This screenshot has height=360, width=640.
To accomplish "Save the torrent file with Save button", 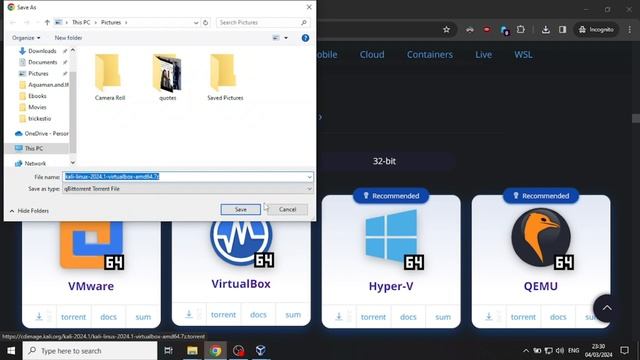I will click(x=240, y=209).
